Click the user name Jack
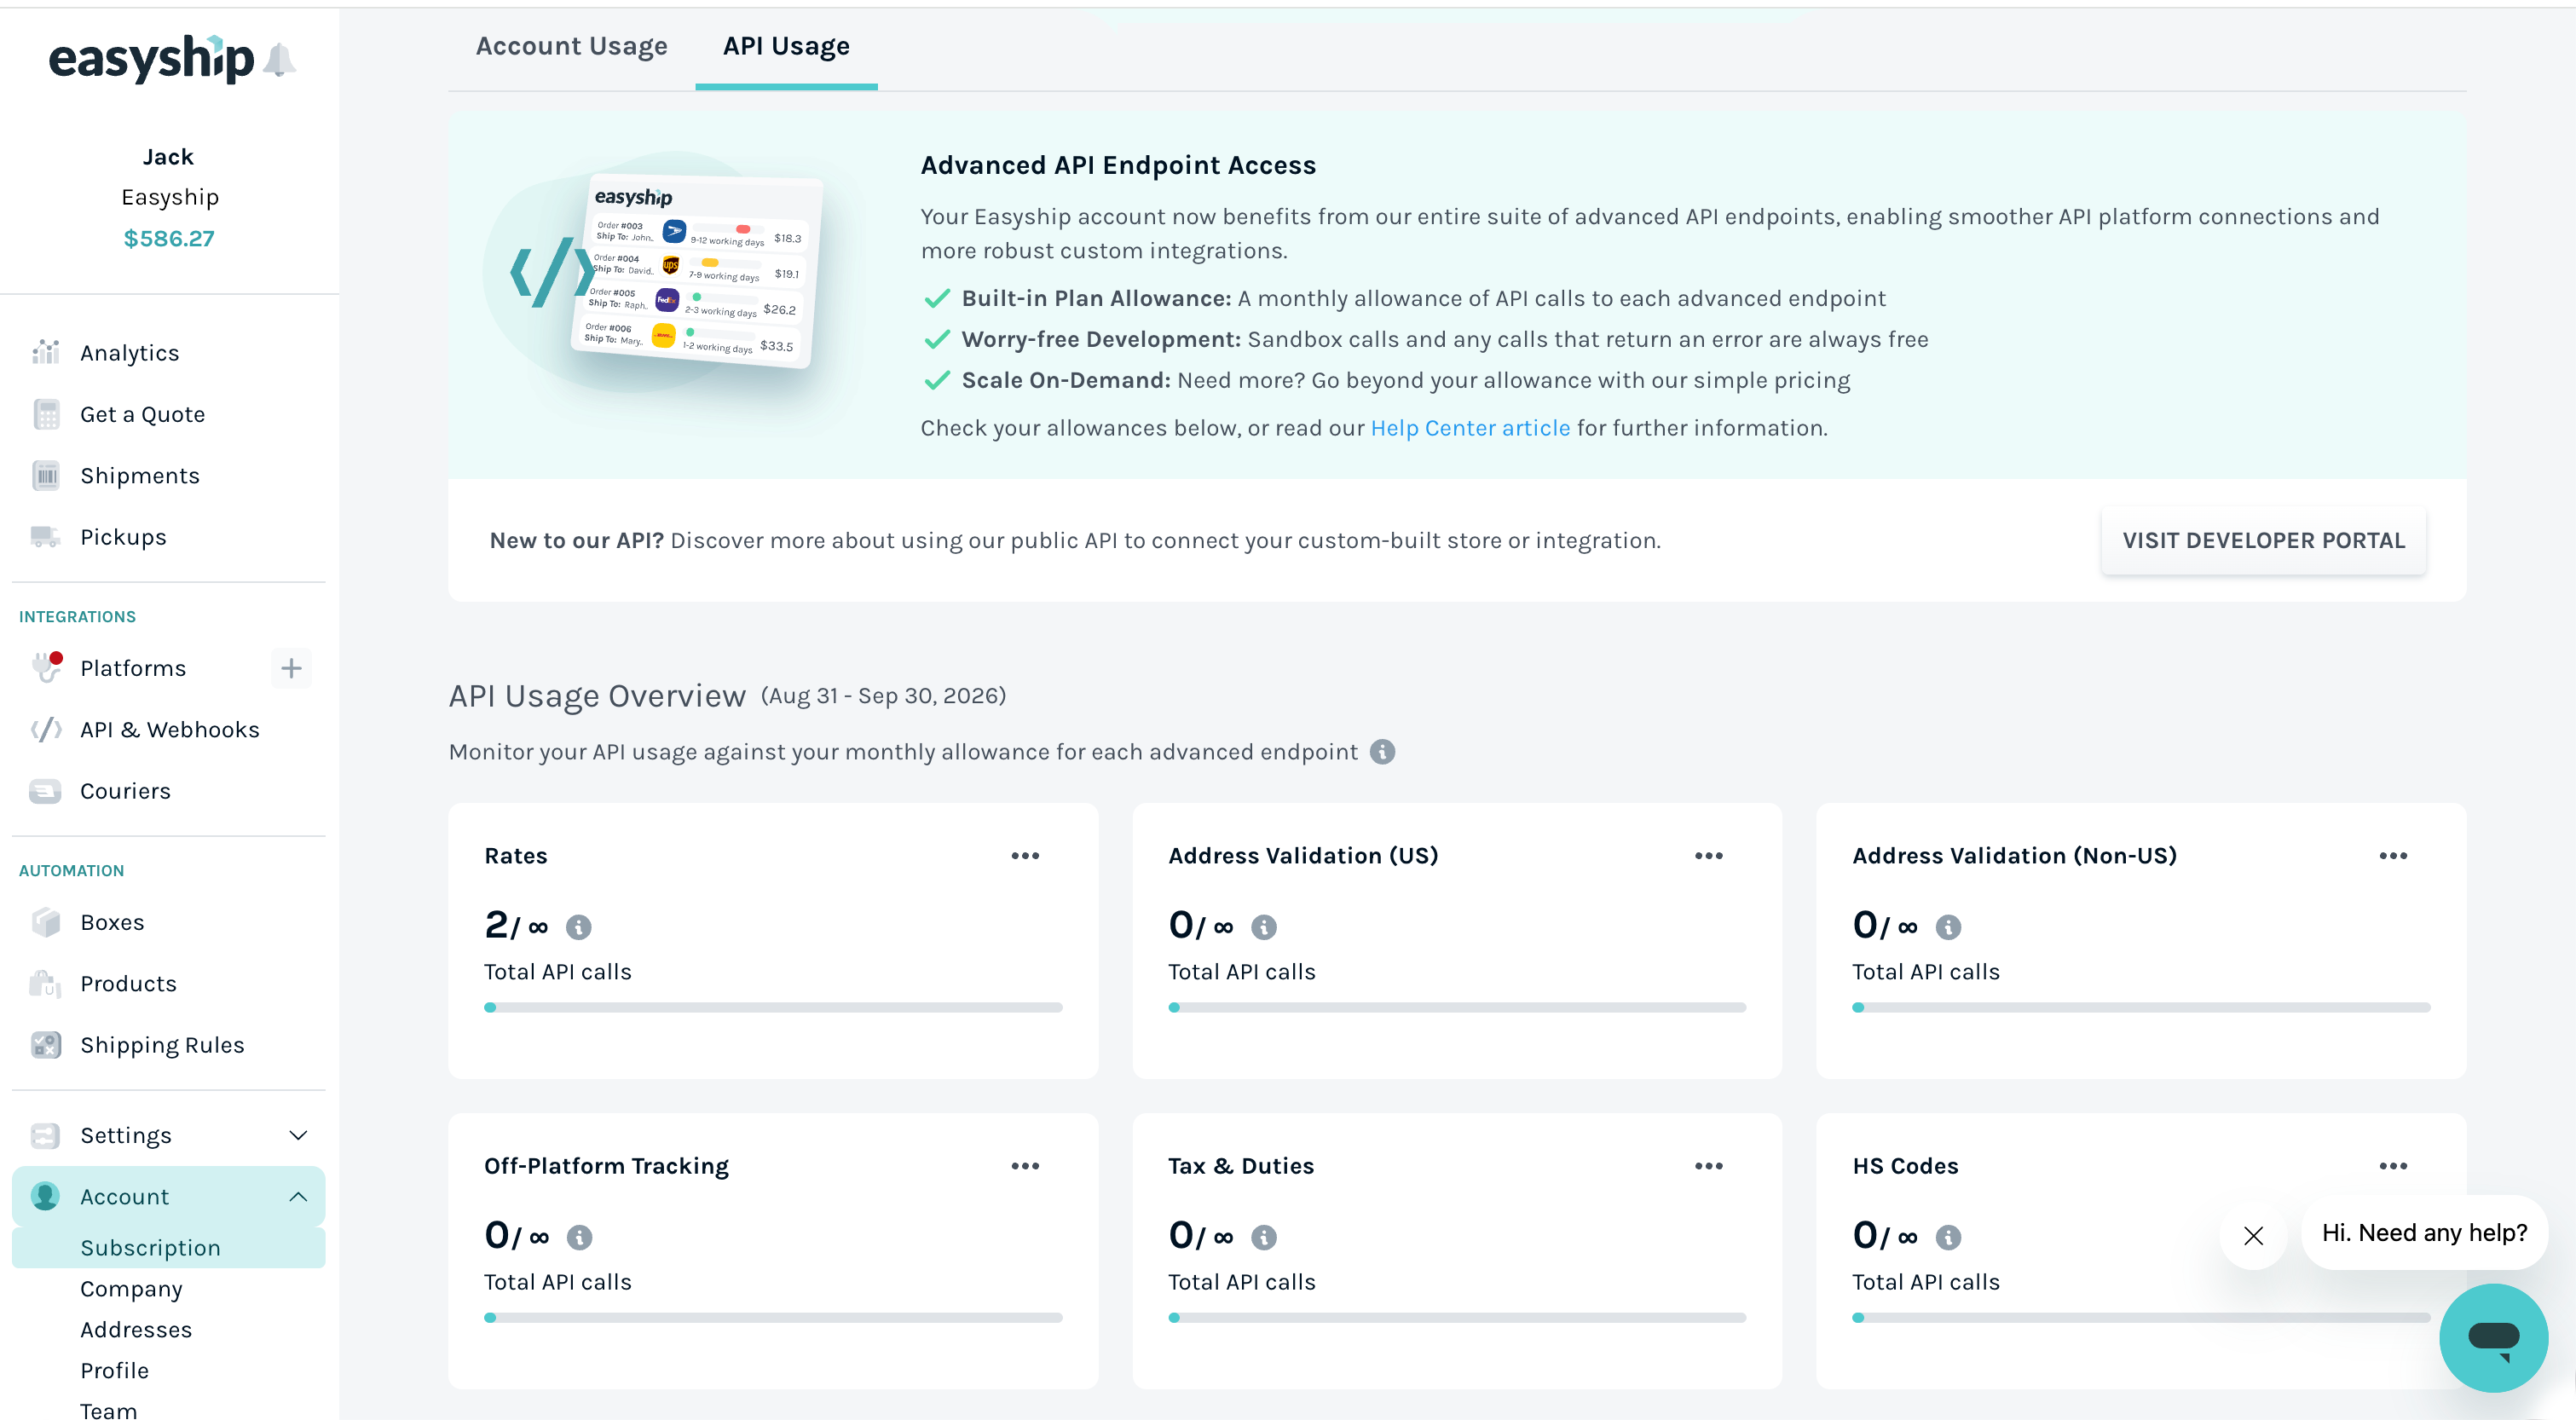The height and width of the screenshot is (1420, 2576). coord(168,156)
